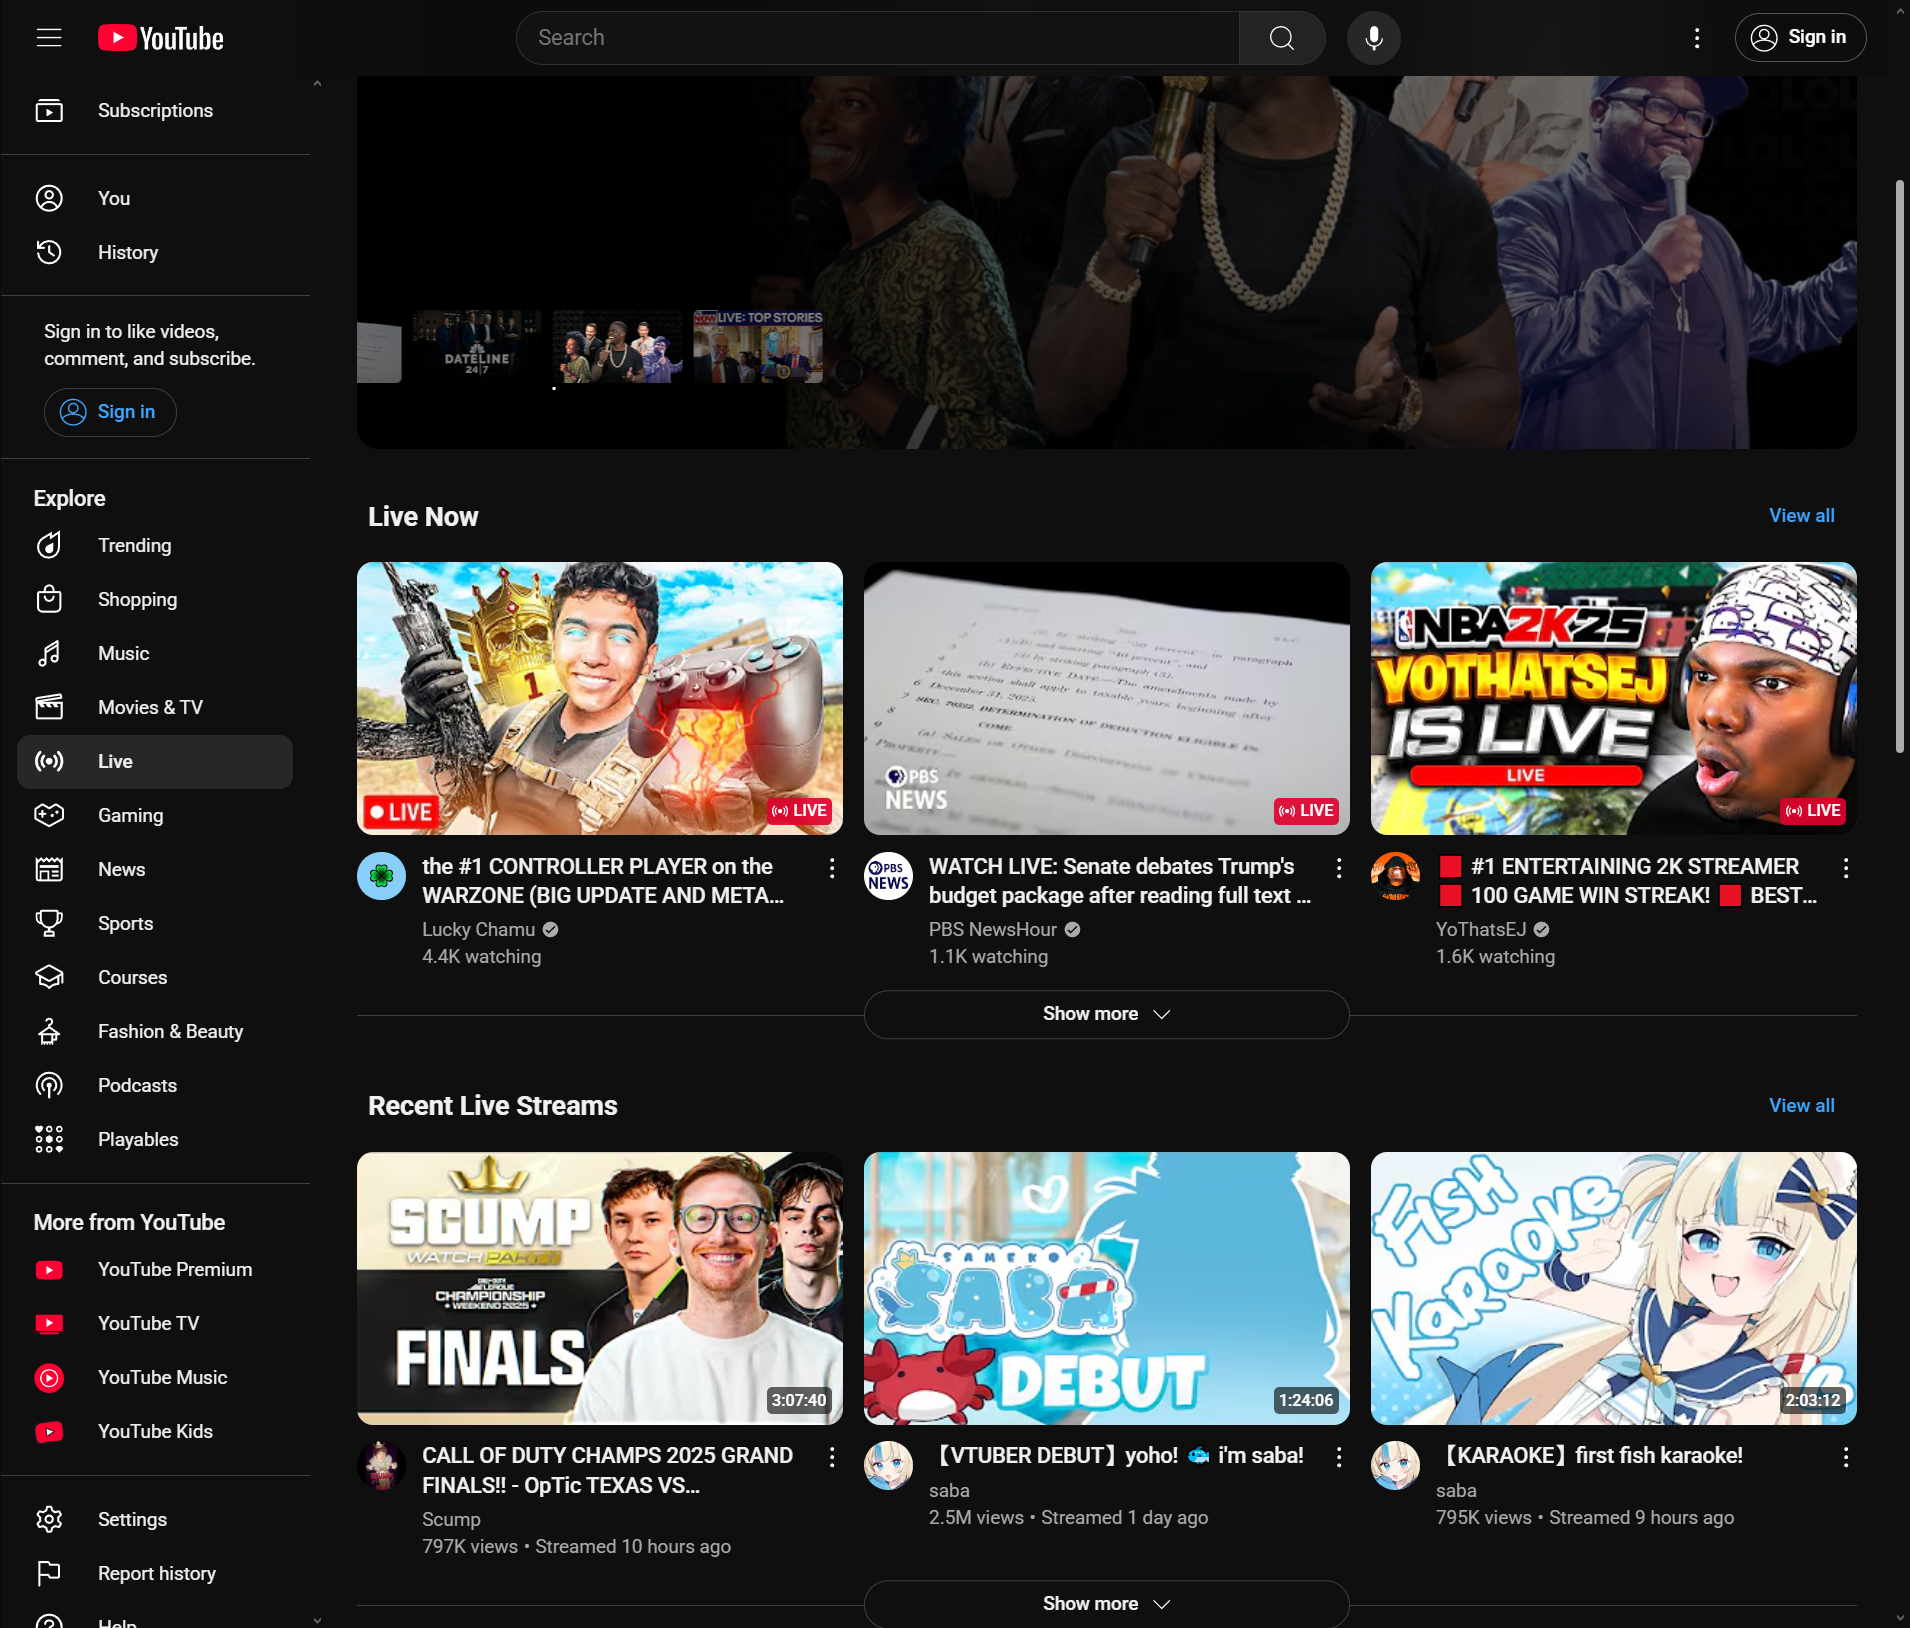The height and width of the screenshot is (1628, 1910).
Task: Open PBS NewsHour channel avatar
Action: pos(888,876)
